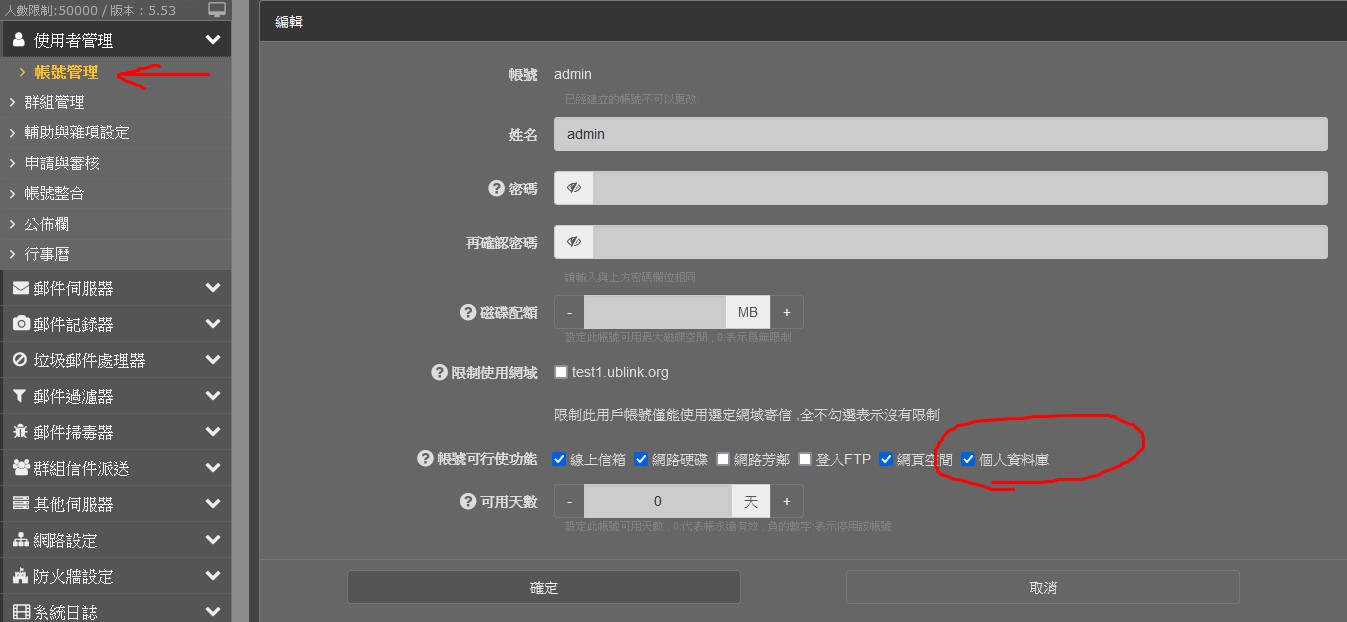
Task: Click the help icon beside 帳號可行使功能
Action: coord(425,459)
